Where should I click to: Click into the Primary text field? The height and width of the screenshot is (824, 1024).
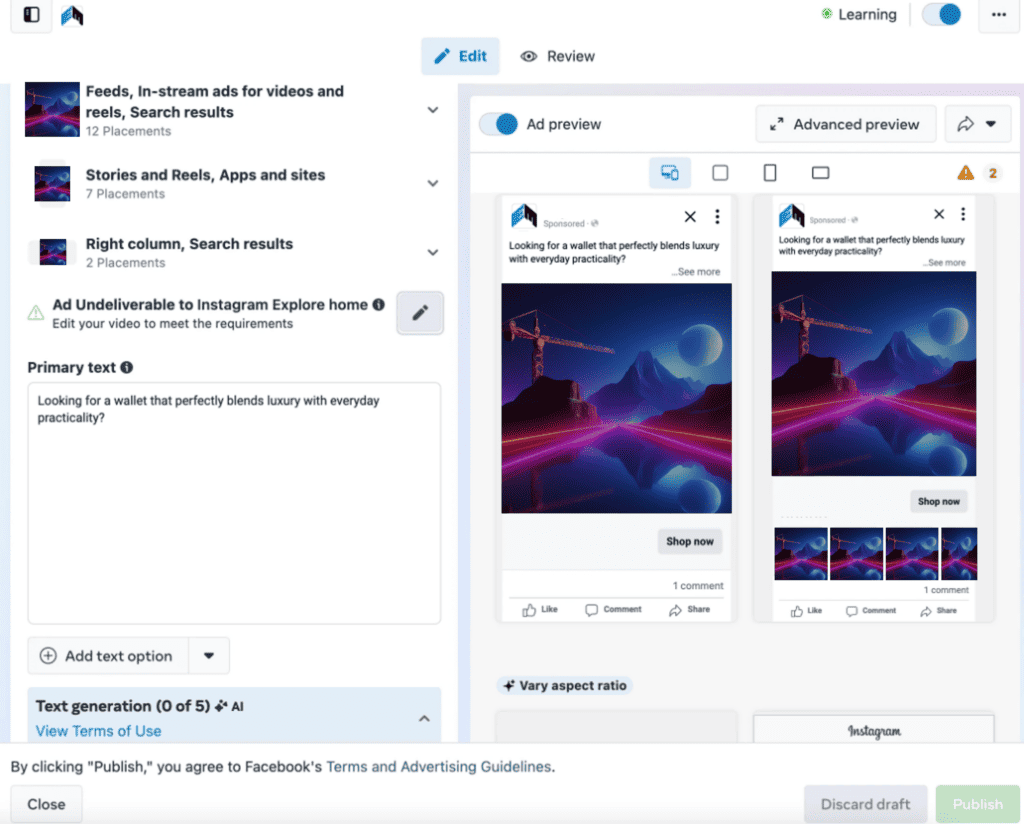point(234,503)
